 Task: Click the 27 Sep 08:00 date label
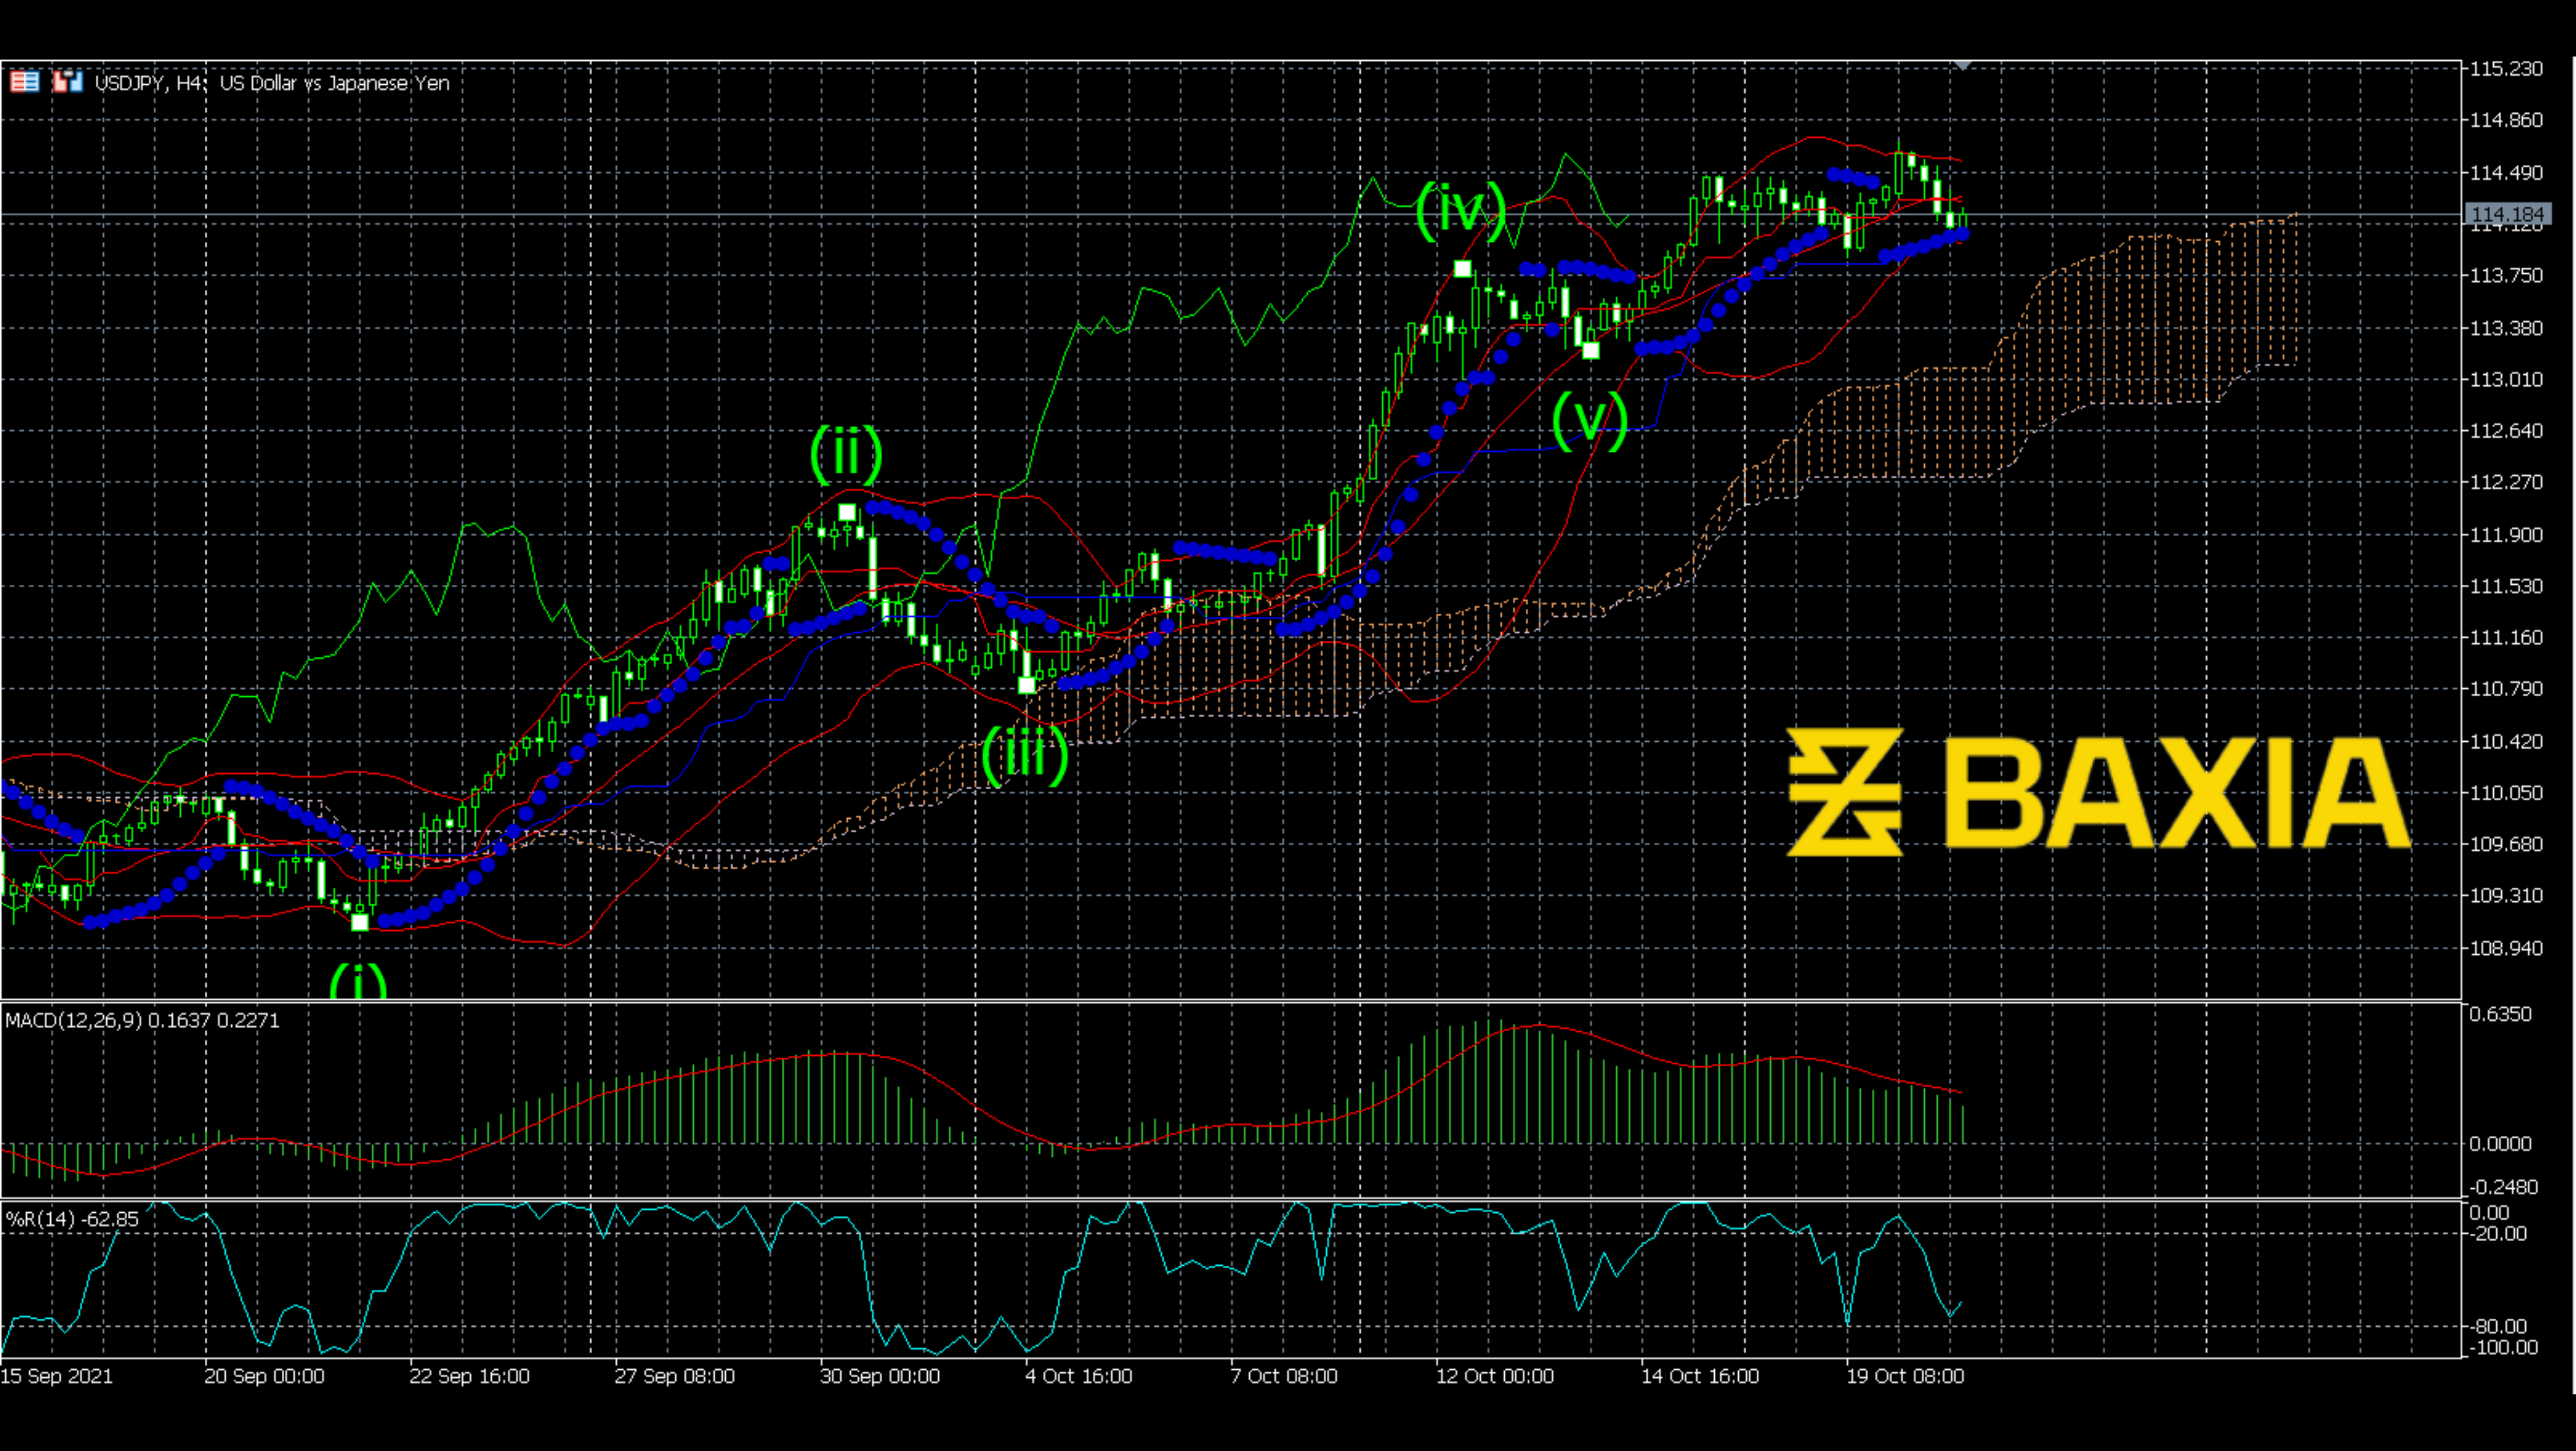[x=674, y=1376]
